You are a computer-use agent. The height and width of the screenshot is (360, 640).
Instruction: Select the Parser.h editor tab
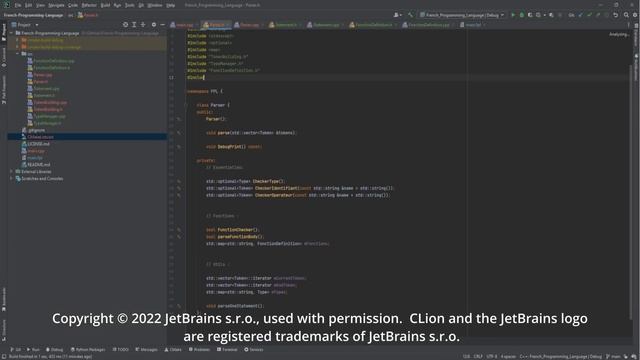pos(216,25)
